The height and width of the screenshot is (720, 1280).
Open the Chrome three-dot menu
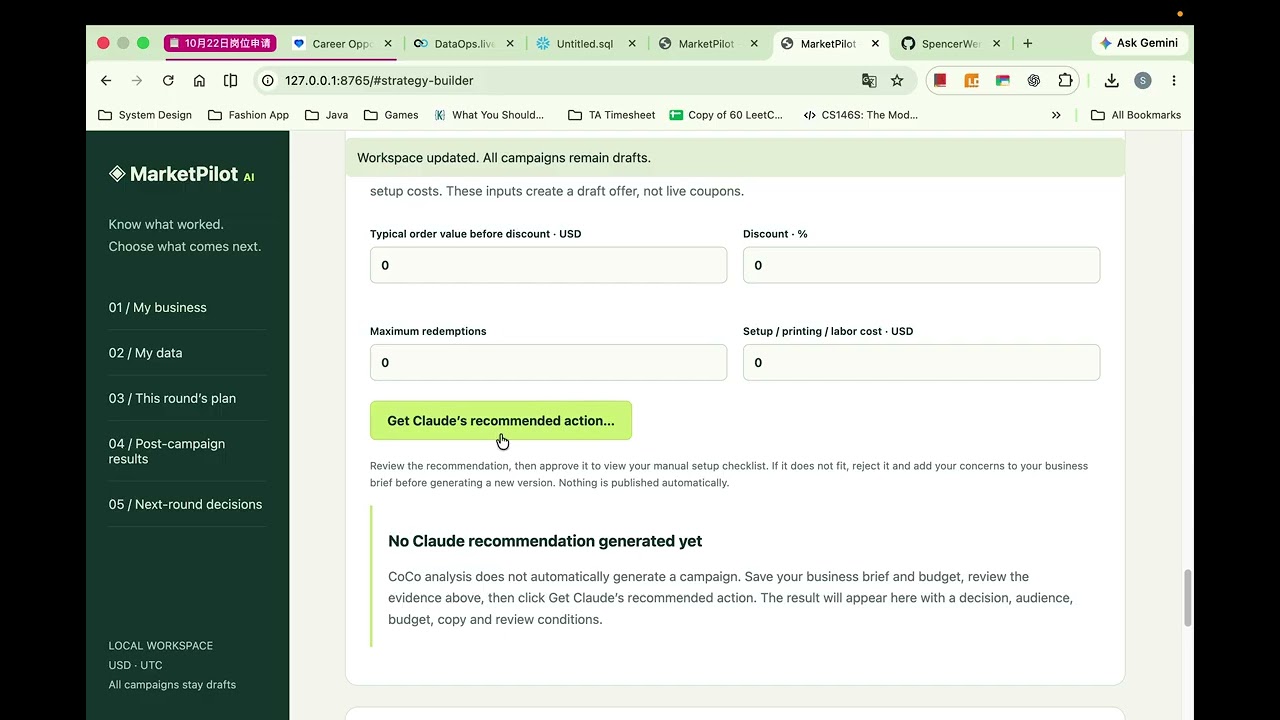click(1174, 81)
